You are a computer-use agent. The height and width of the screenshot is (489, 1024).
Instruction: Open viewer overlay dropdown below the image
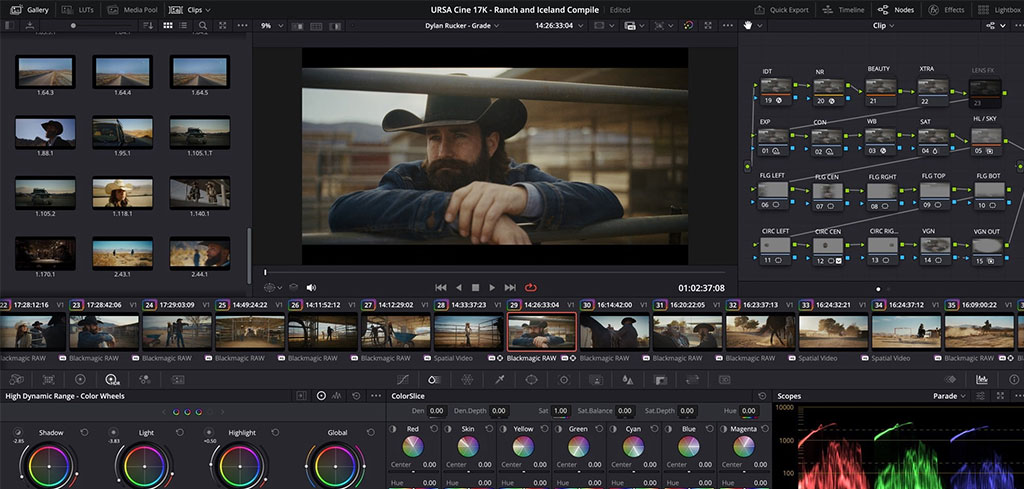[274, 287]
